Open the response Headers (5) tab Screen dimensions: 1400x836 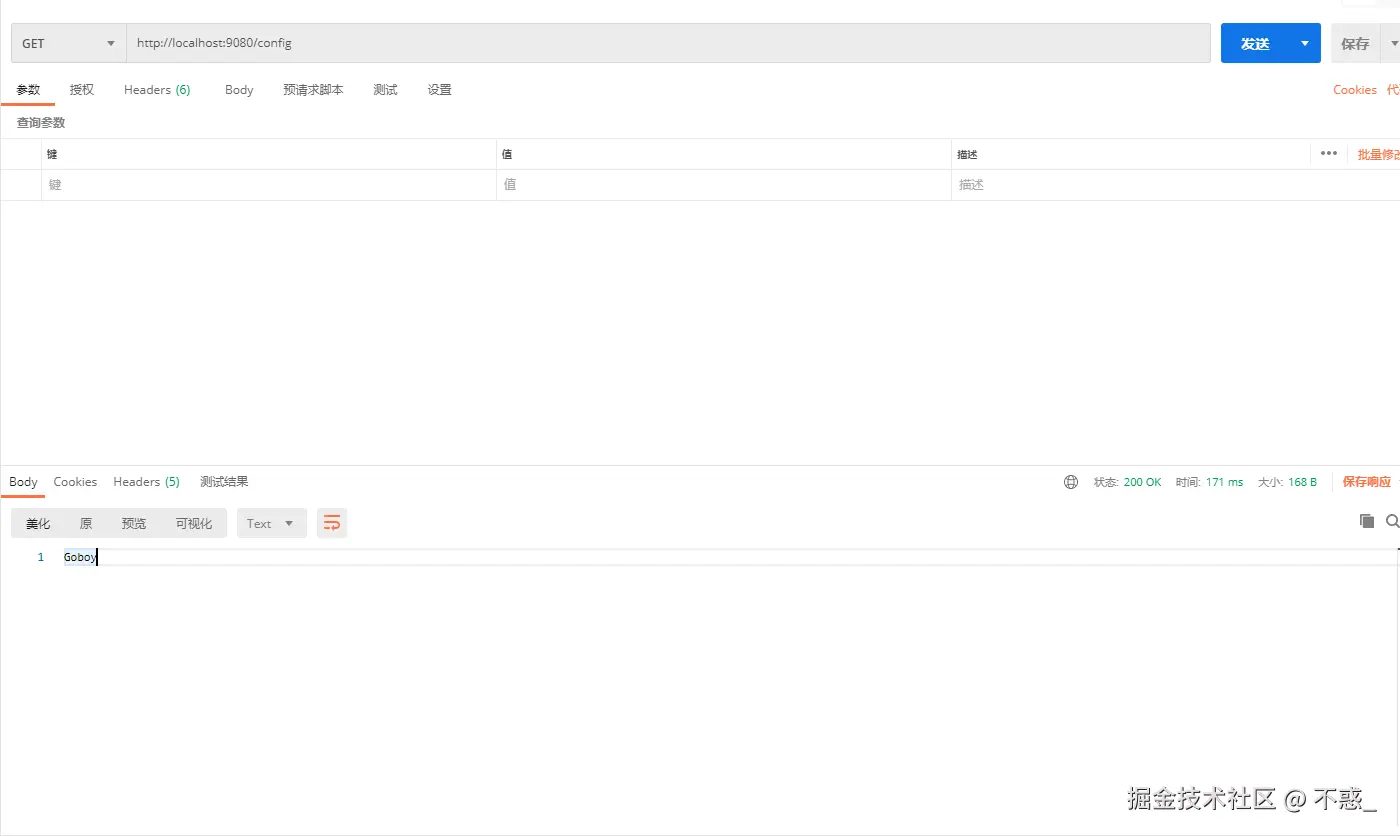(146, 482)
